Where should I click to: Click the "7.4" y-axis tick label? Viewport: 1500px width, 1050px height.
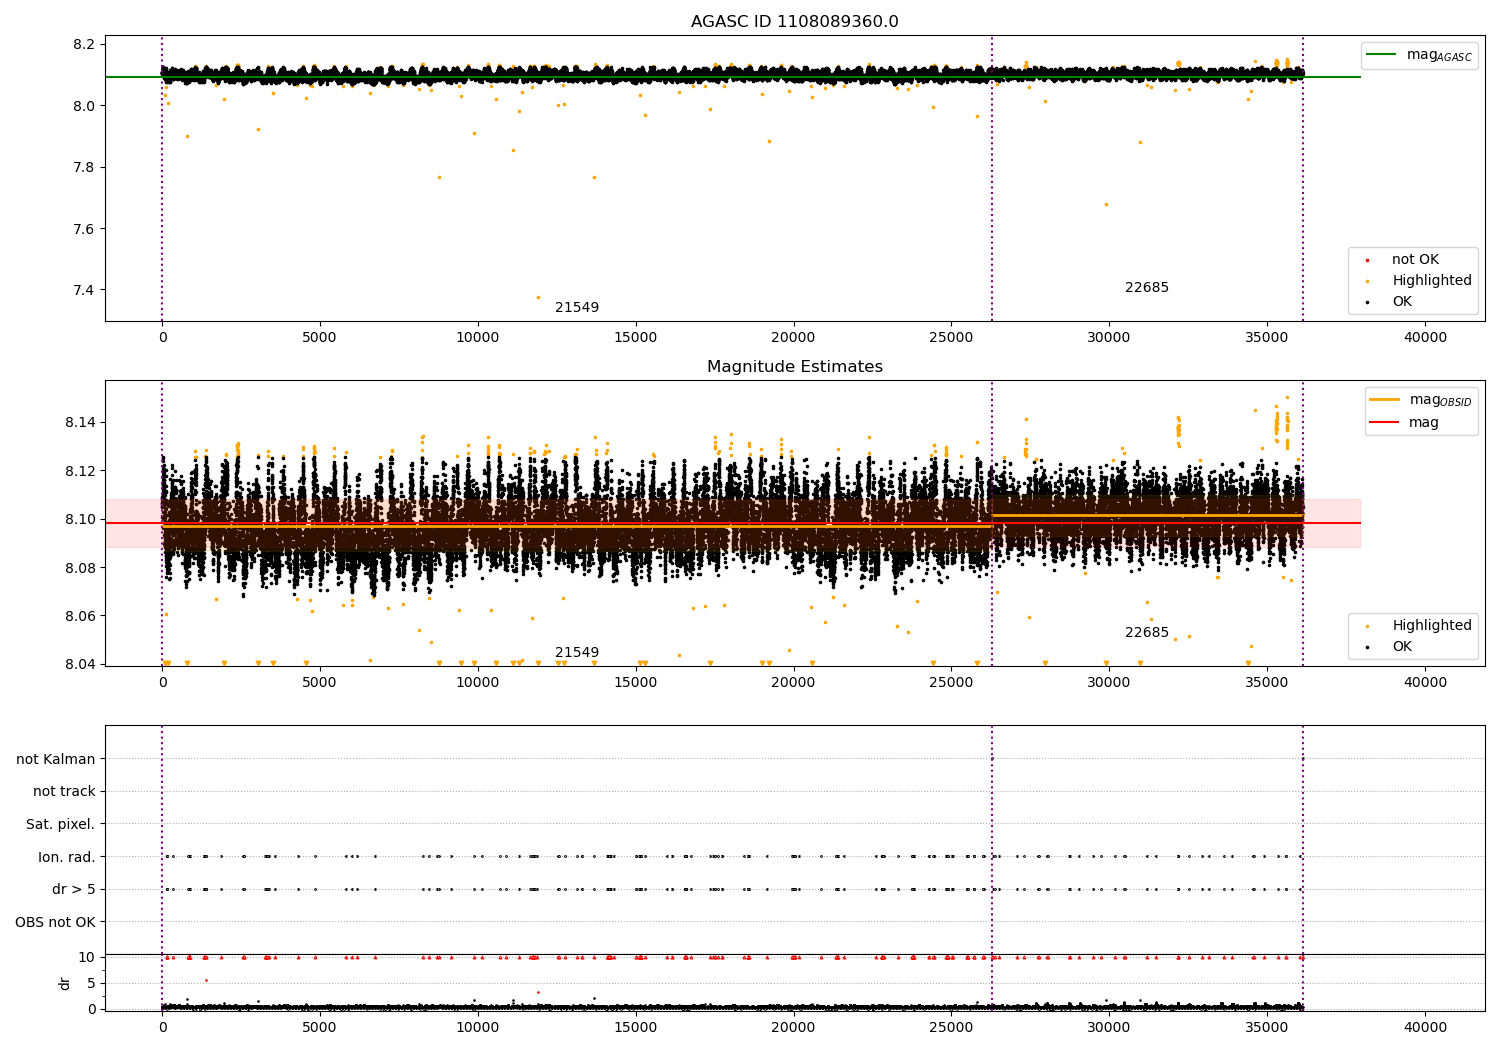pos(84,291)
